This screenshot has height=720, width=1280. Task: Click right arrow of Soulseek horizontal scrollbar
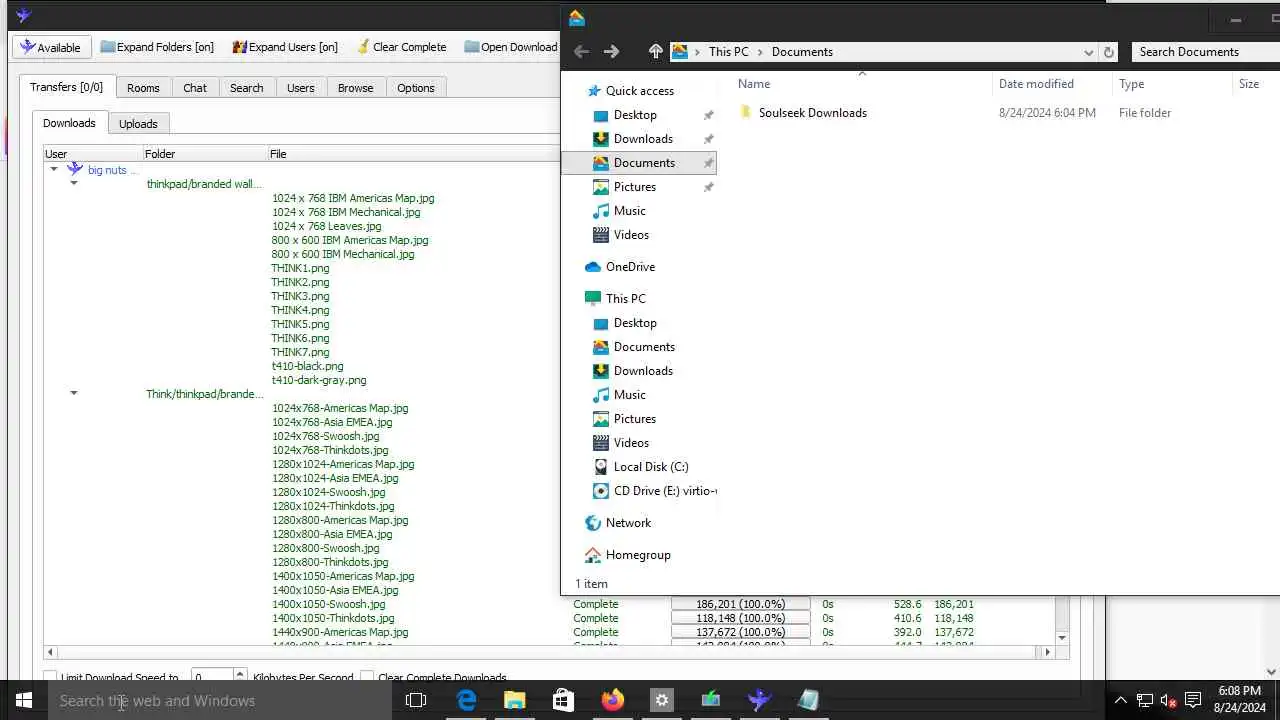[x=1047, y=652]
